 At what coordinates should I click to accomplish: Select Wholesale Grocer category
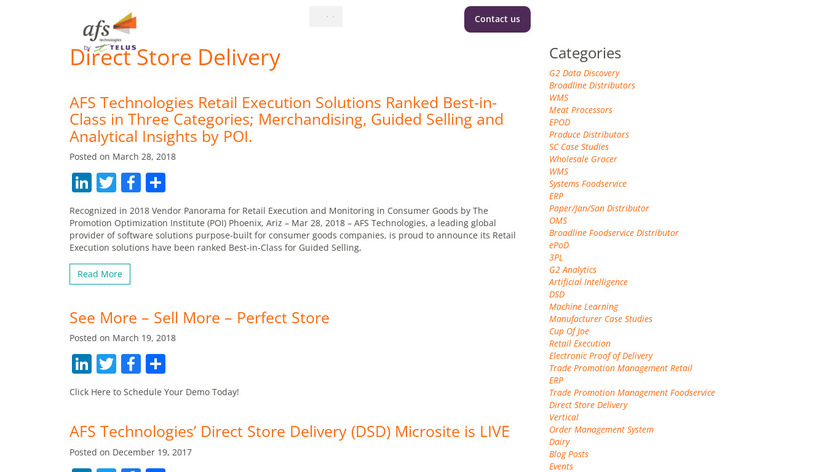point(583,159)
